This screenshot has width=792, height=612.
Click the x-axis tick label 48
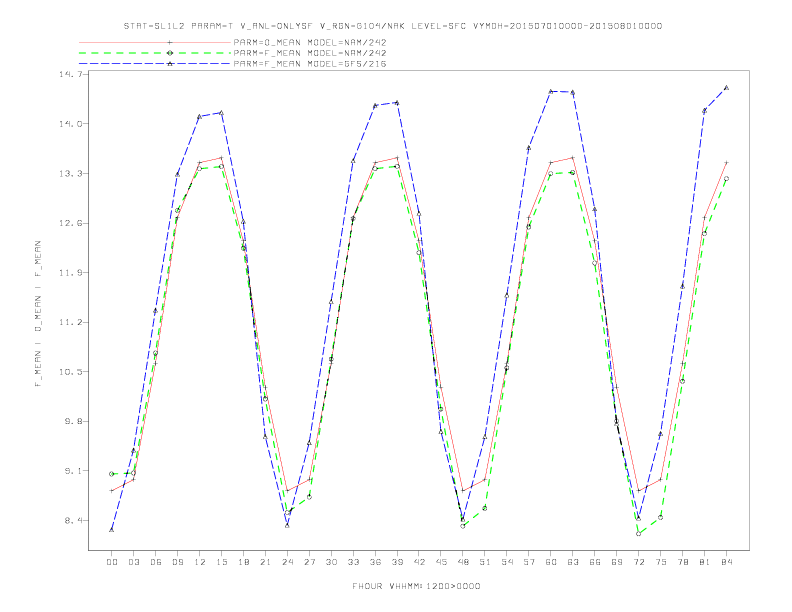click(x=463, y=562)
